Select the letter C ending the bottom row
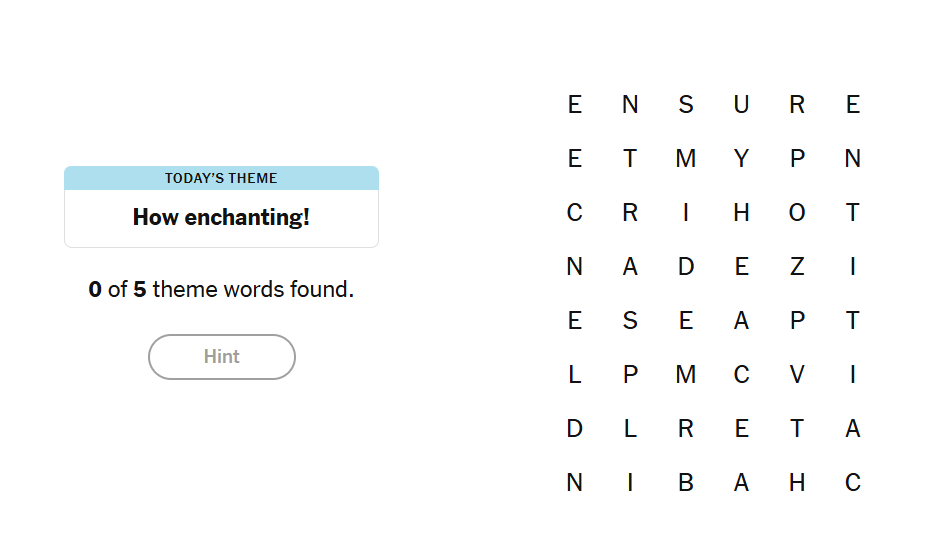 pos(852,483)
